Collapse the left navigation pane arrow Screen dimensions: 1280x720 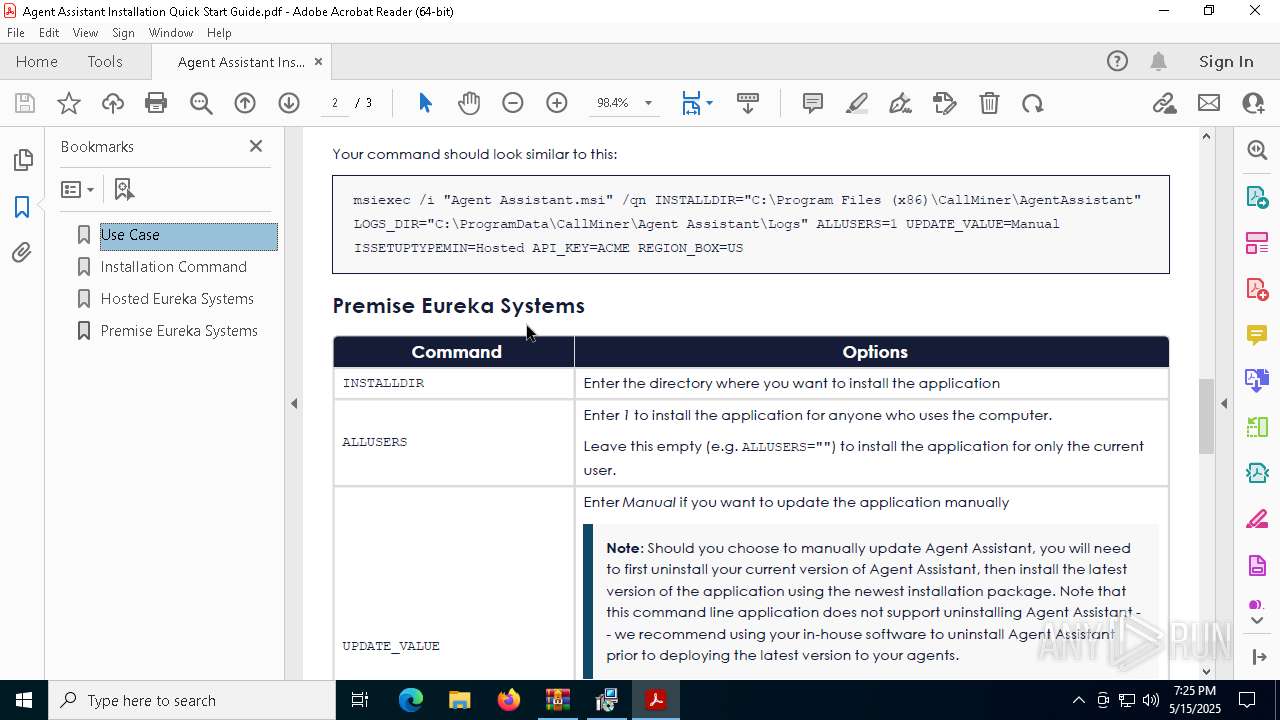[x=294, y=404]
